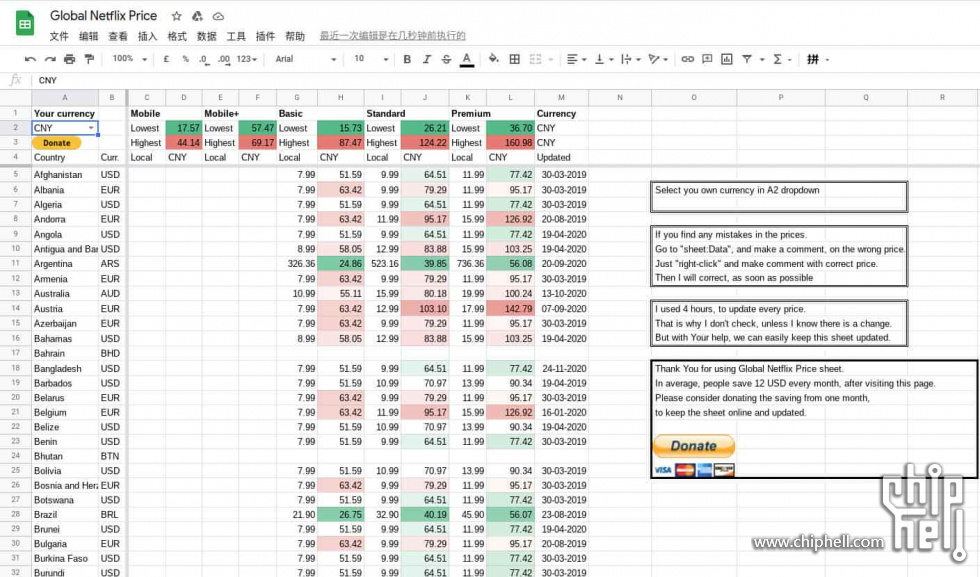Open the 帮助 menu
Viewport: 980px width, 577px height.
click(295, 36)
